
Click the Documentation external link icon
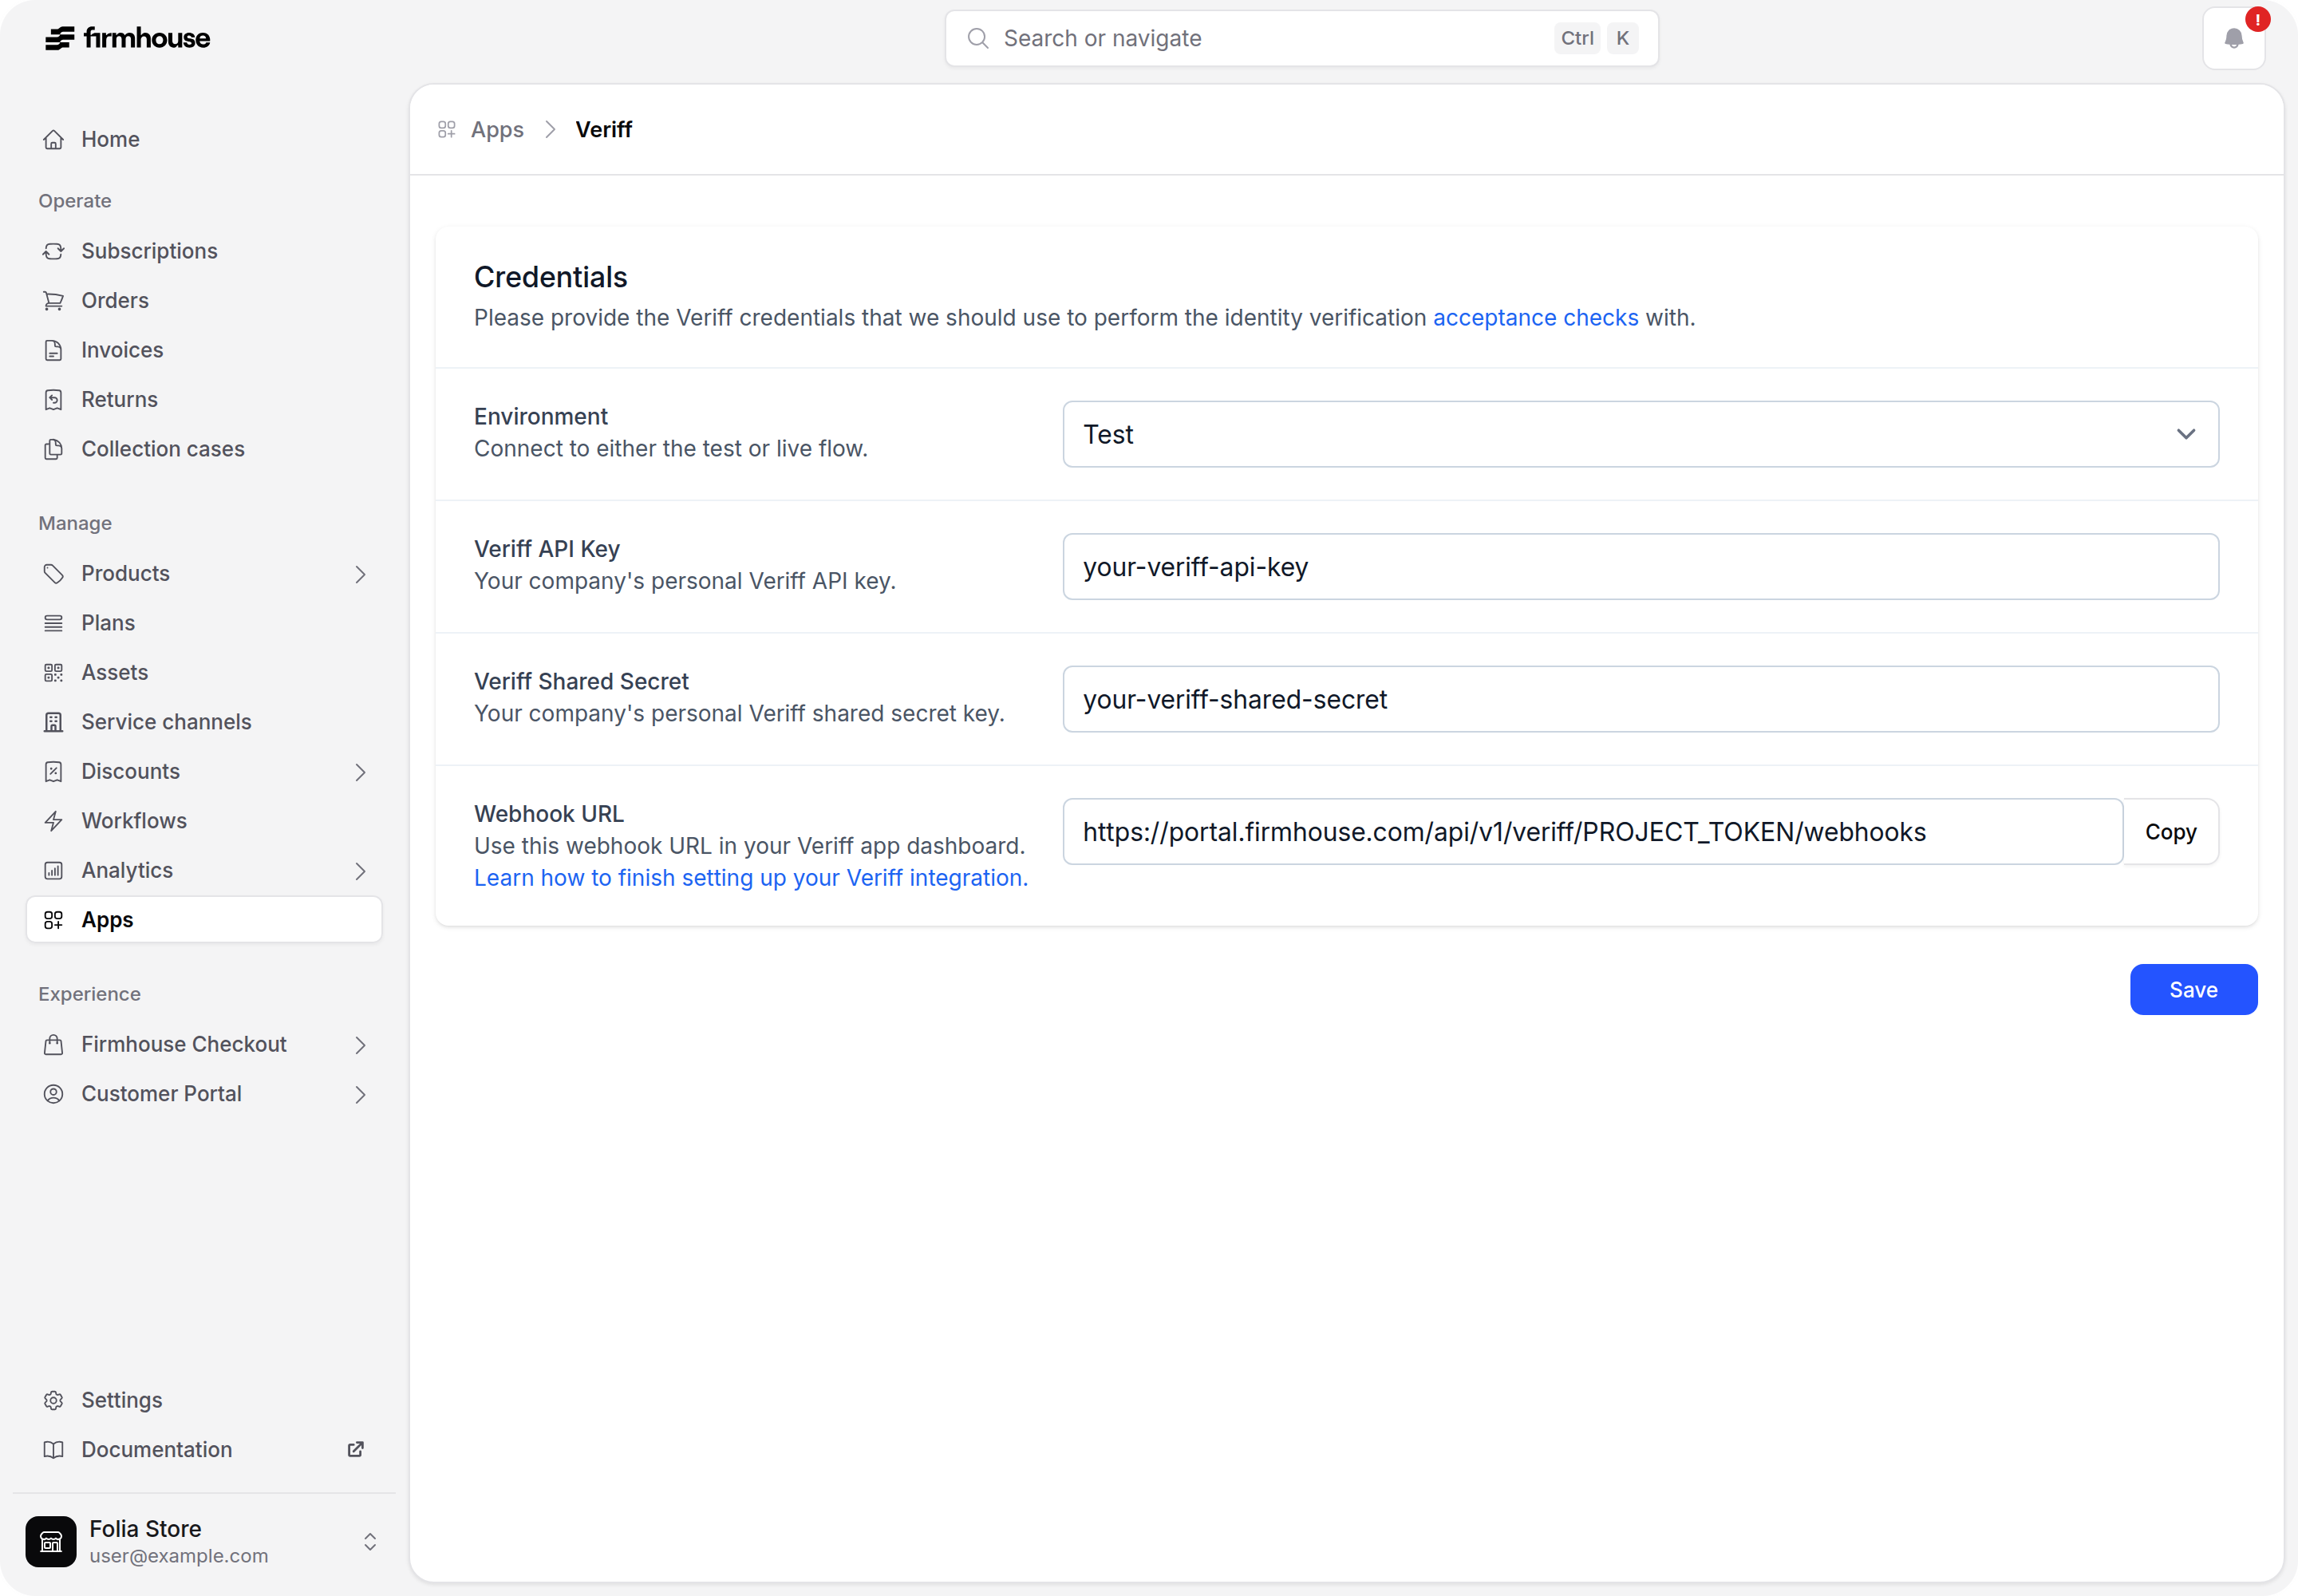point(355,1449)
